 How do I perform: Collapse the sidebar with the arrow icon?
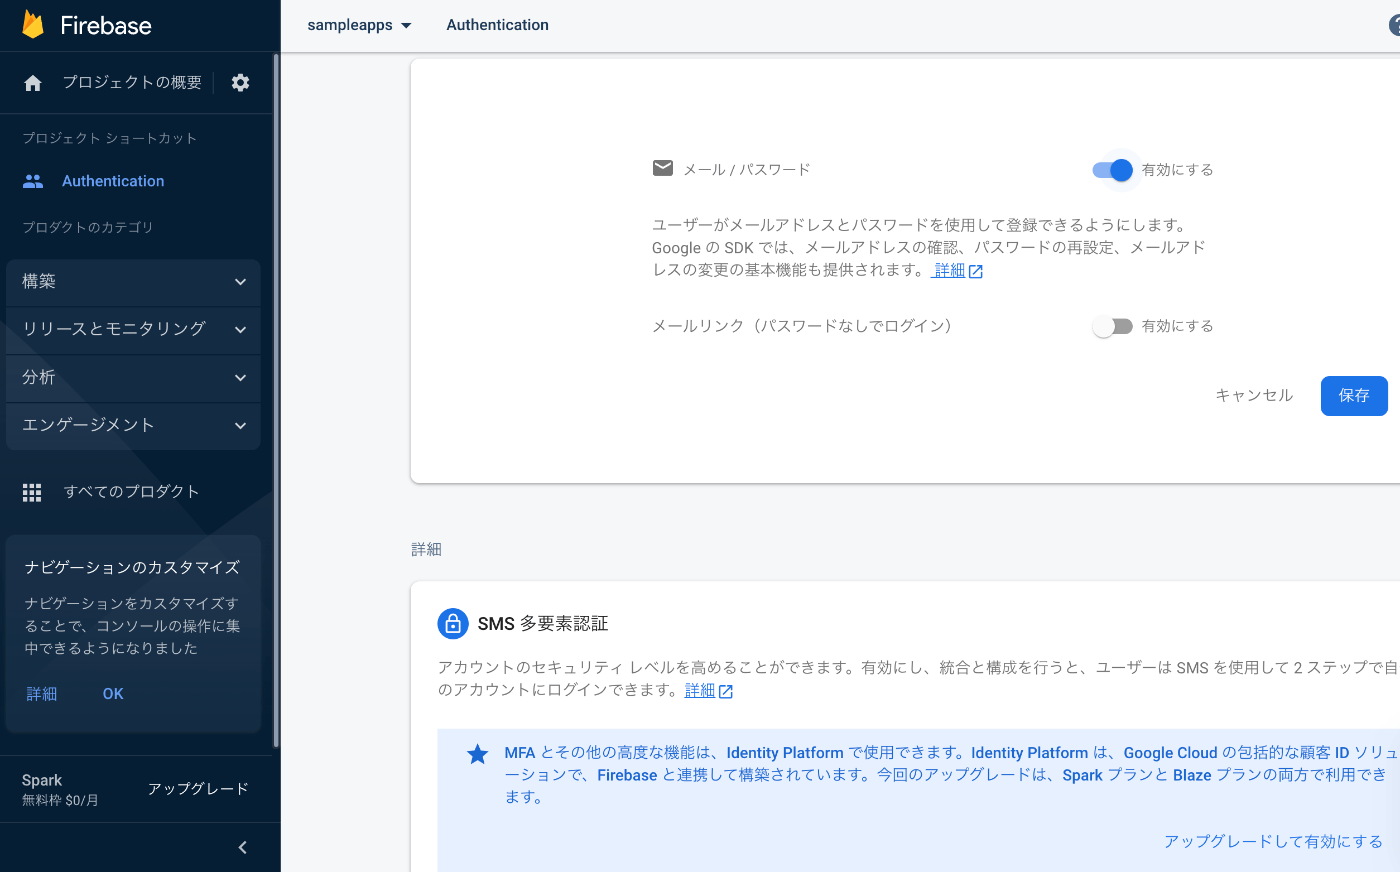click(x=242, y=848)
